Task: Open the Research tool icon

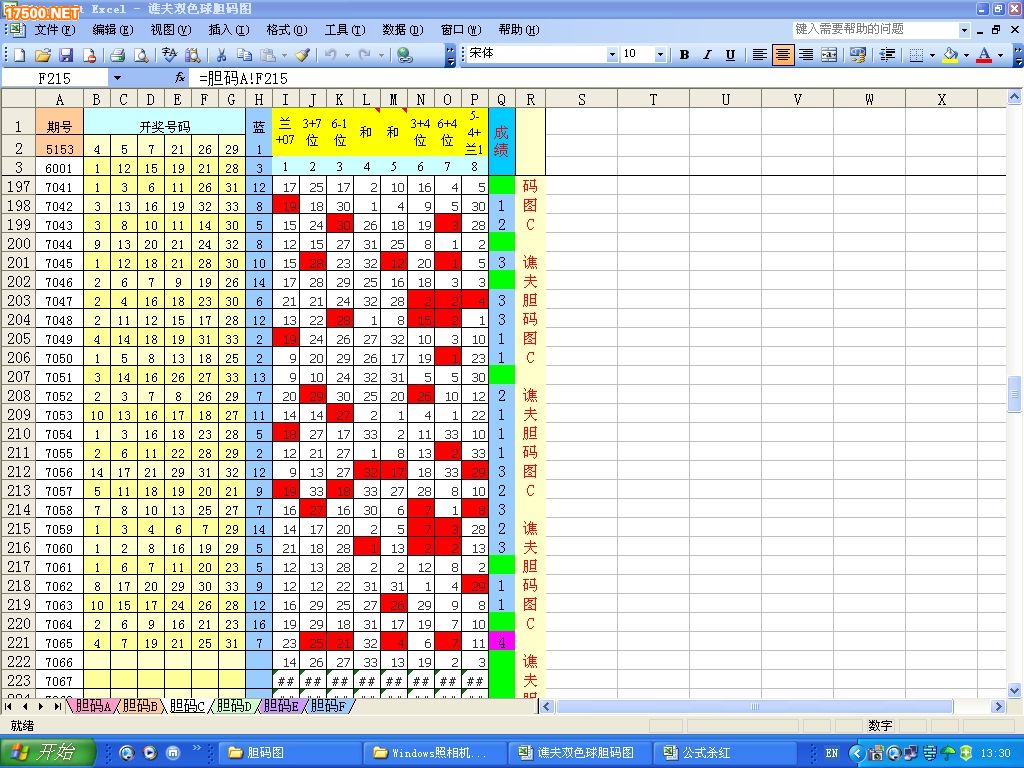Action: (x=193, y=55)
